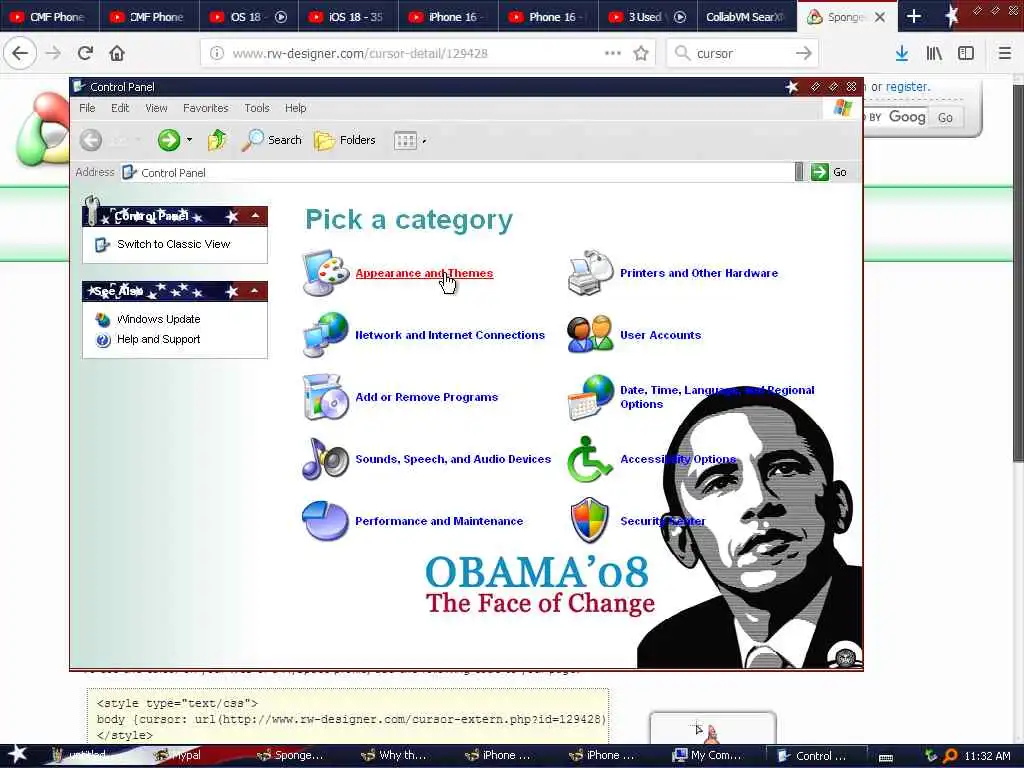The width and height of the screenshot is (1024, 768).
Task: Open the Add or Remove Programs icon
Action: [325, 396]
